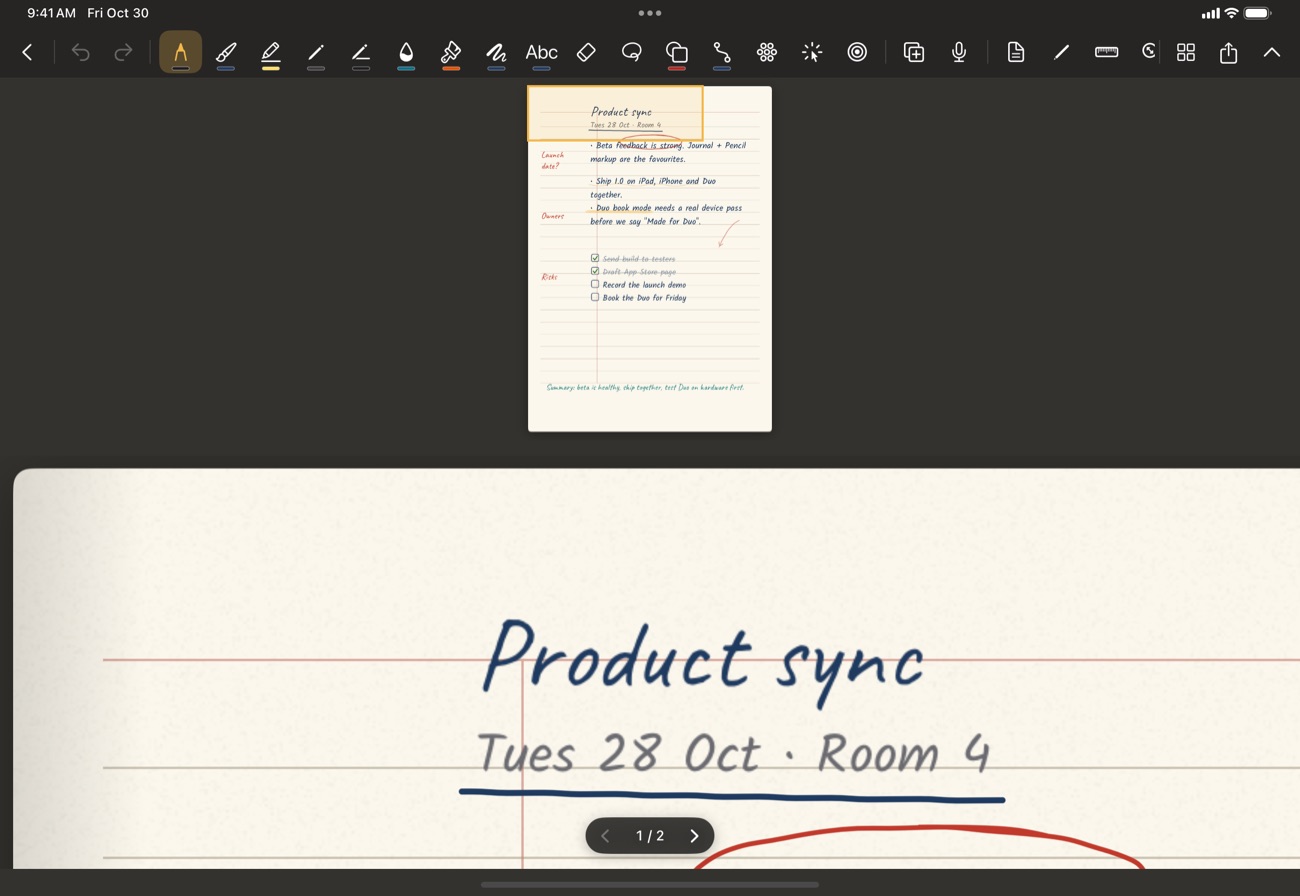Select the fountain pen tool
This screenshot has height=896, width=1300.
pos(180,53)
